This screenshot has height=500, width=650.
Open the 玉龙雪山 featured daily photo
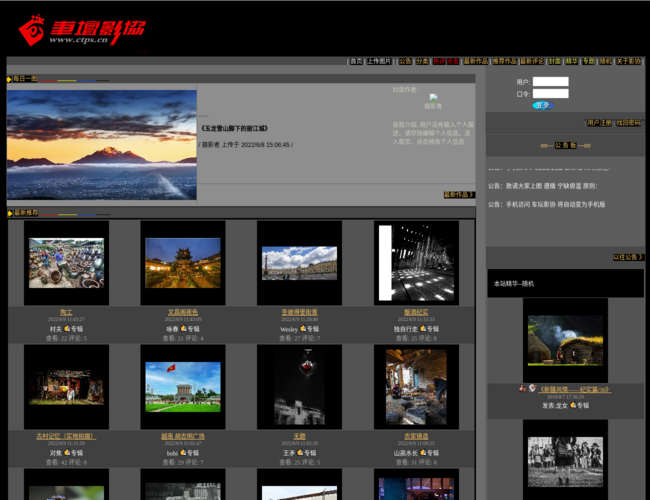point(102,145)
